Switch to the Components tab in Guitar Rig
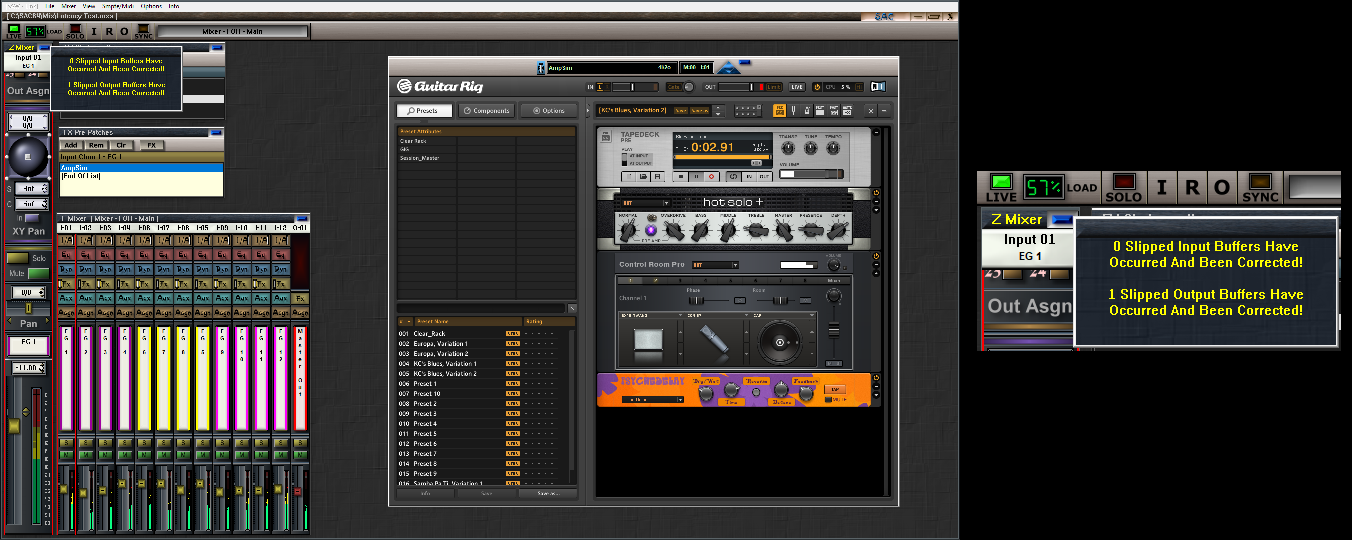1352x540 pixels. pos(485,111)
